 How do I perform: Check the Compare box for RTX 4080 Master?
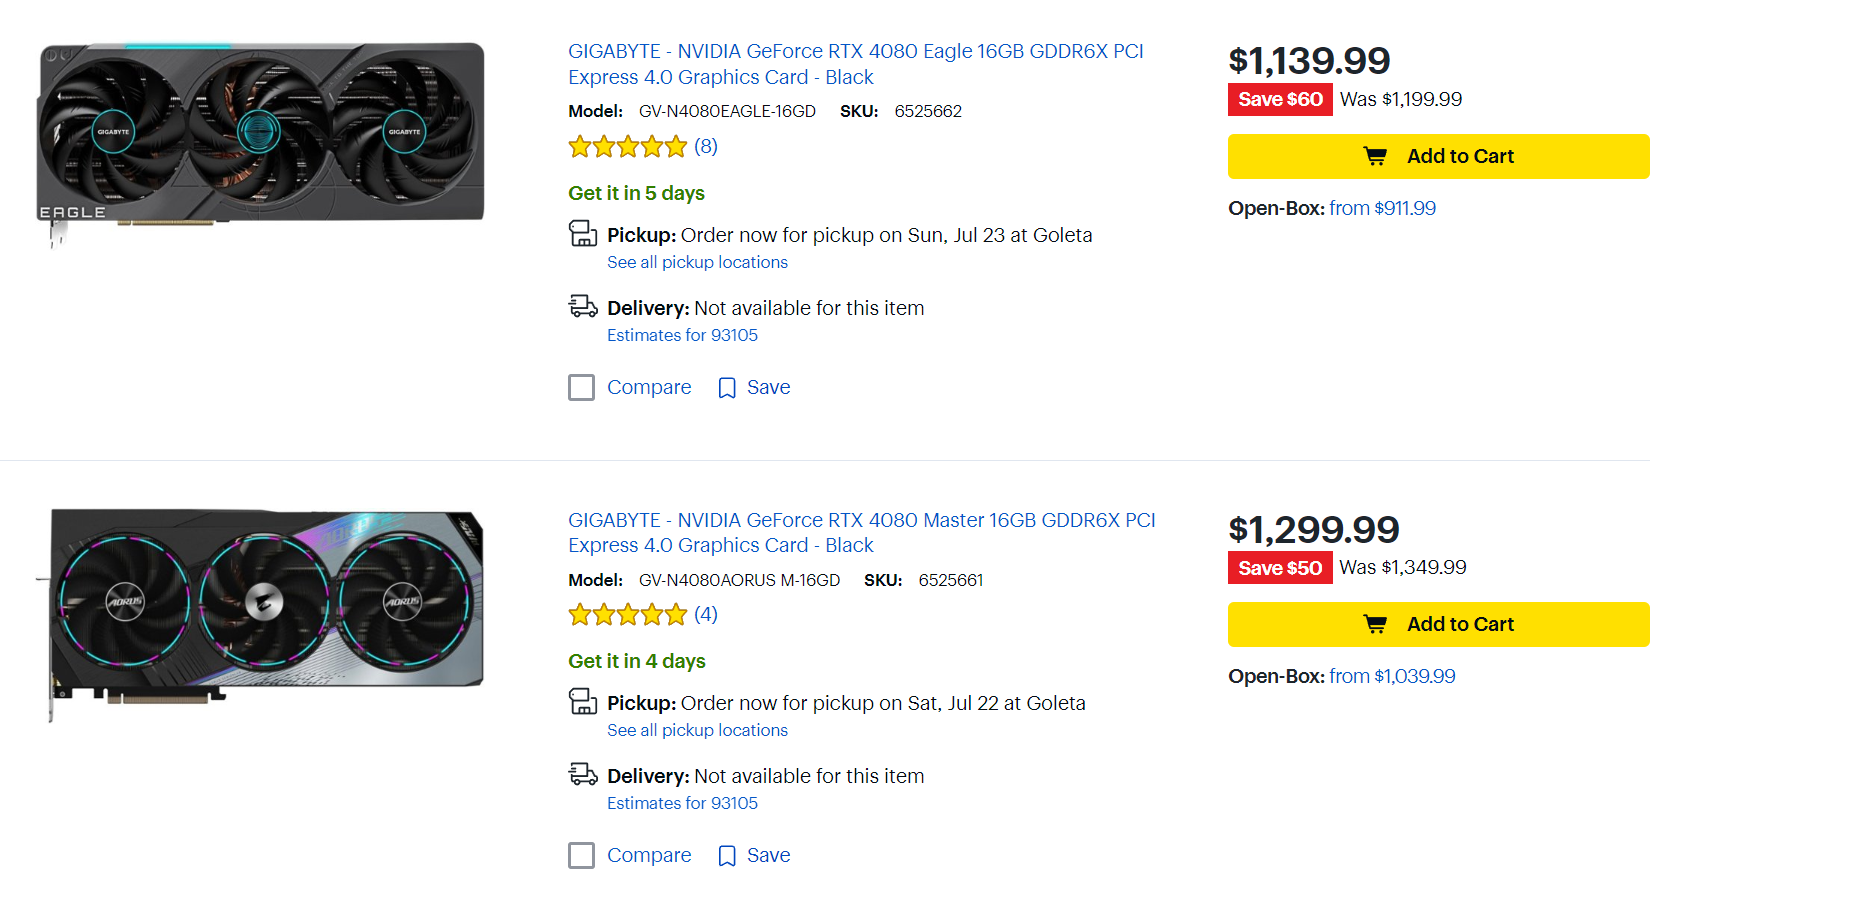tap(581, 855)
